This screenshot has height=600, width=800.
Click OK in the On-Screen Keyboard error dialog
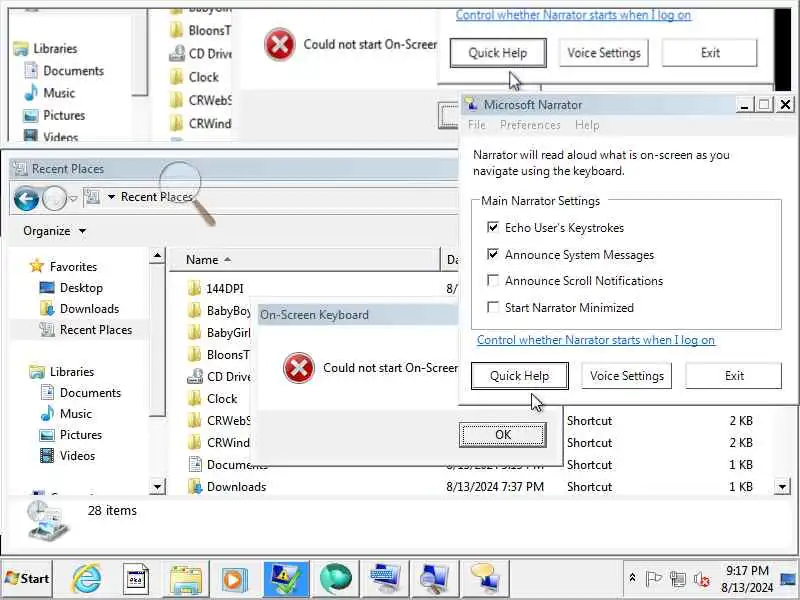coord(503,435)
